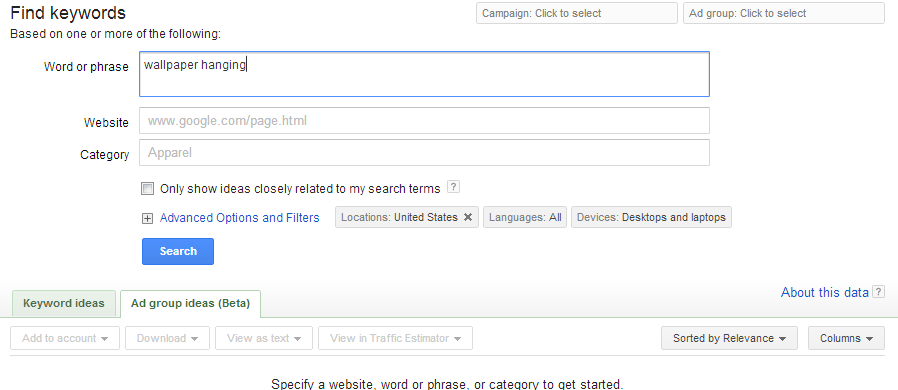Open the View as text dropdown

coord(264,338)
